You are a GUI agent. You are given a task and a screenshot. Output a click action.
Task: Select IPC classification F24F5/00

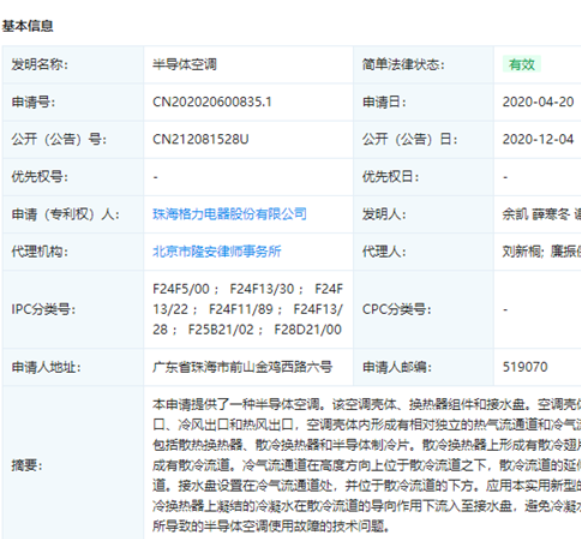click(181, 289)
